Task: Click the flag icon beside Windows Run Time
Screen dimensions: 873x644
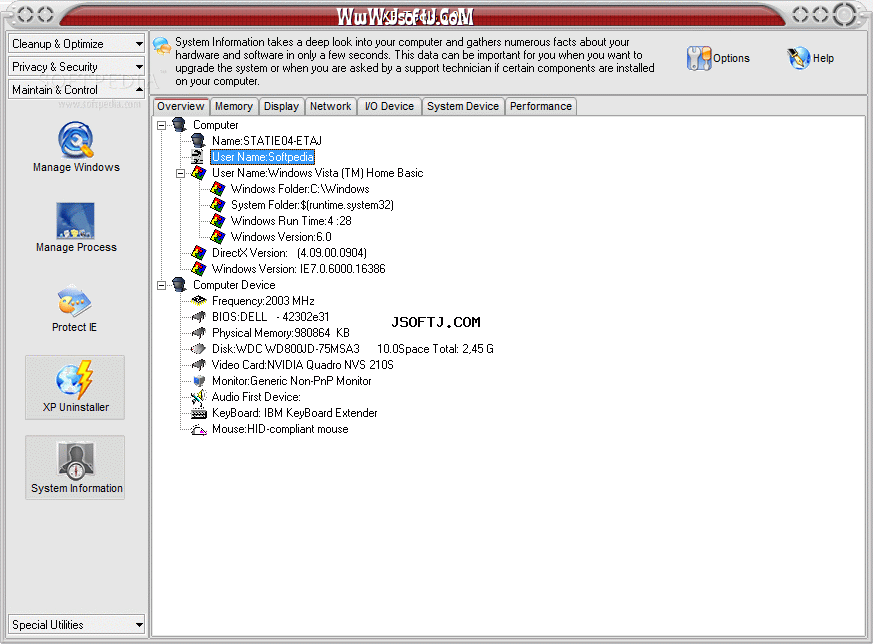Action: tap(218, 221)
